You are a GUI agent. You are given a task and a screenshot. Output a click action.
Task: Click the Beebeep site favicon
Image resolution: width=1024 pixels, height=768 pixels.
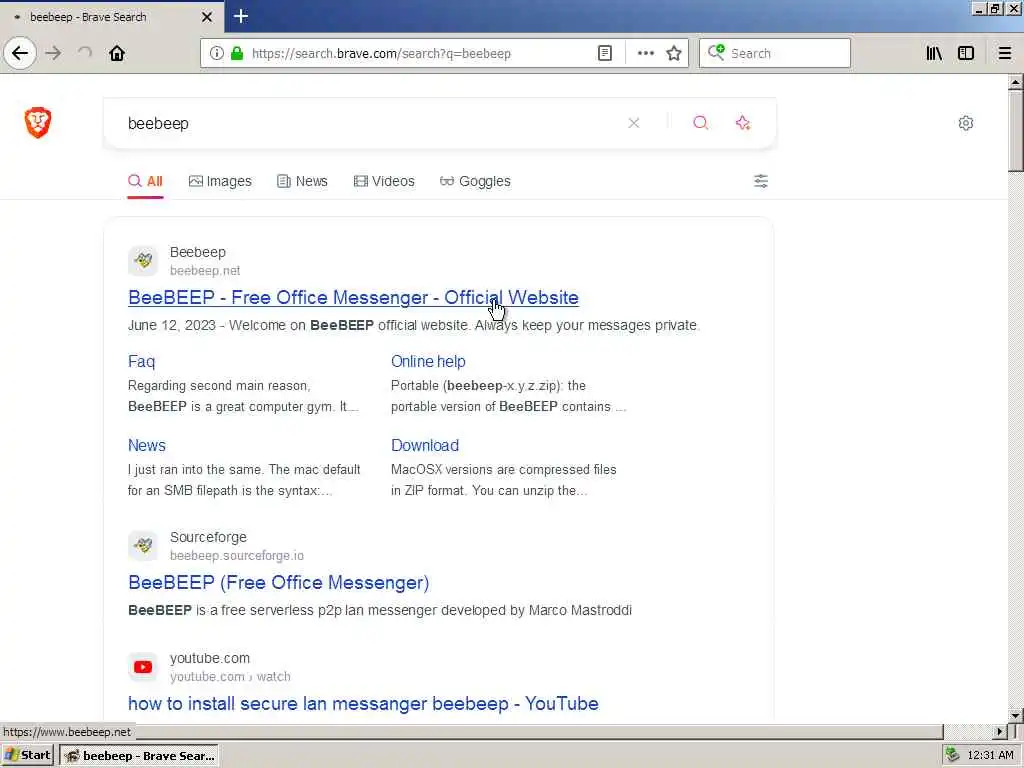(143, 261)
